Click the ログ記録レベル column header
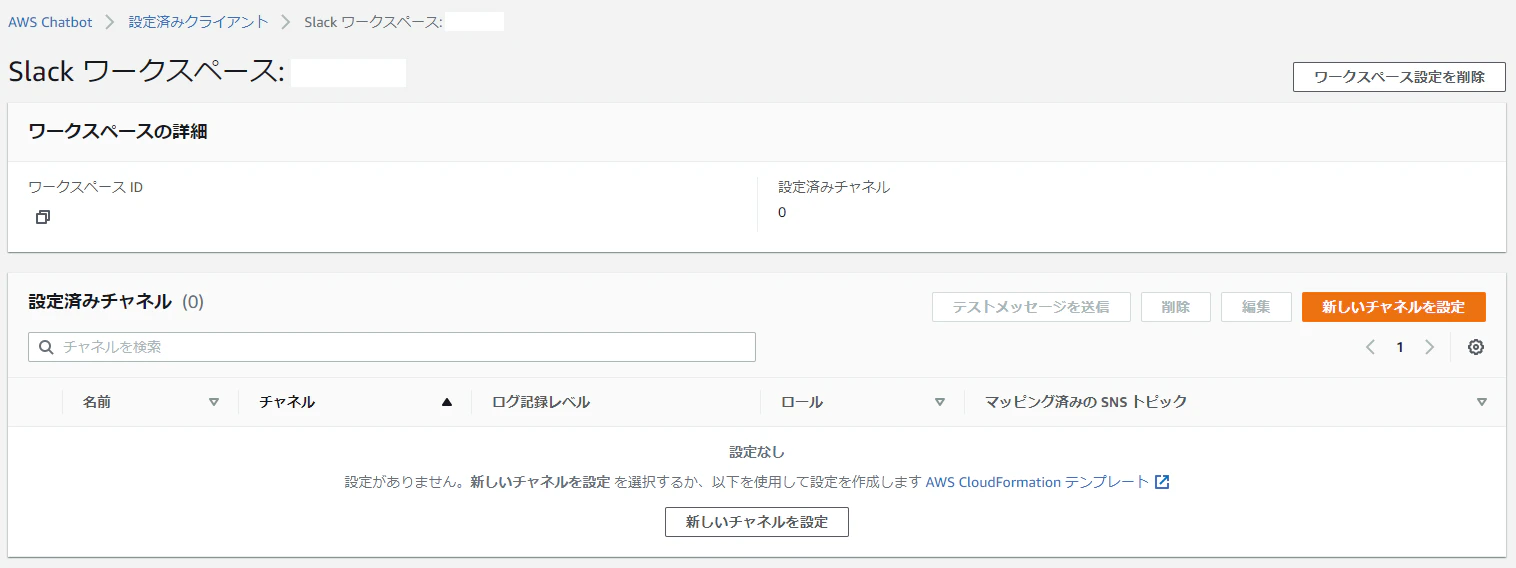The width and height of the screenshot is (1516, 568). click(541, 402)
